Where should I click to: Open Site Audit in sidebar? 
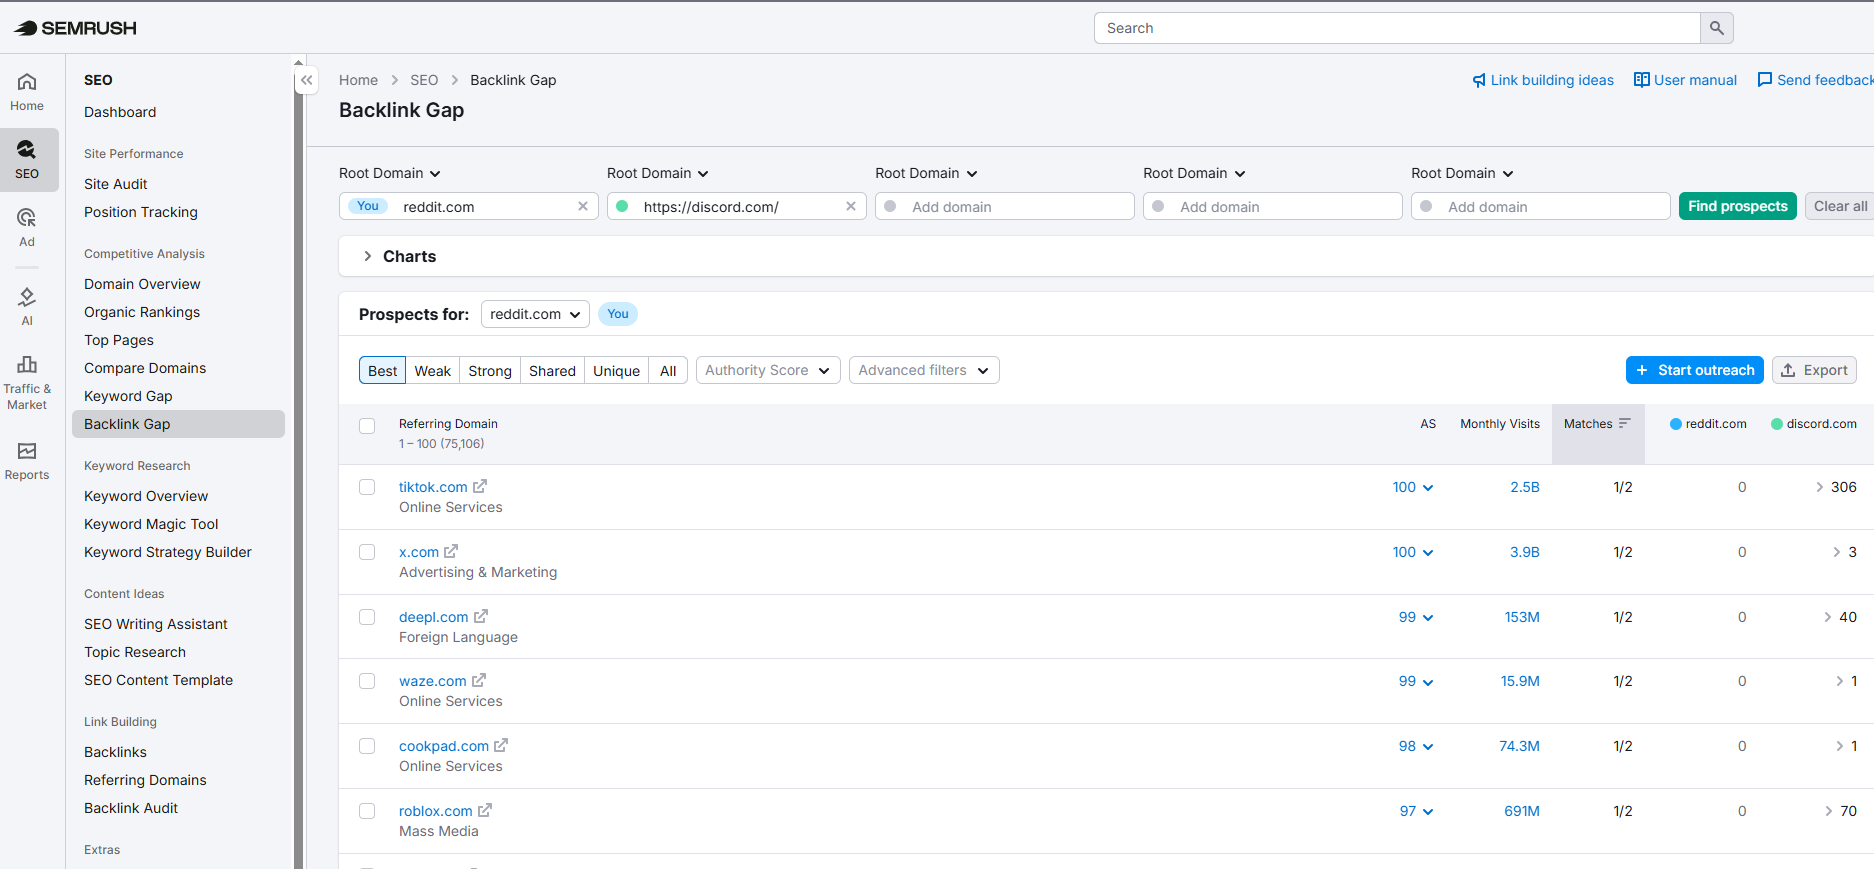tap(116, 184)
